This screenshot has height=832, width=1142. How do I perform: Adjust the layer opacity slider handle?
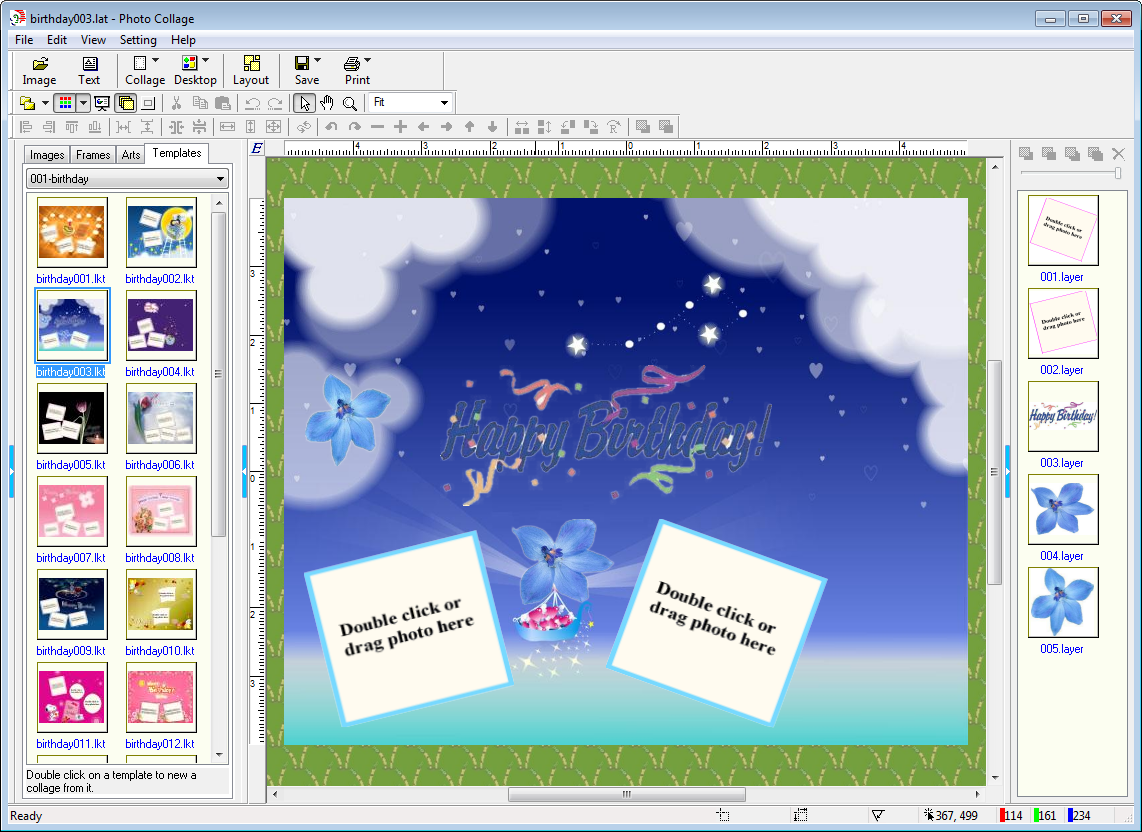tap(1117, 173)
